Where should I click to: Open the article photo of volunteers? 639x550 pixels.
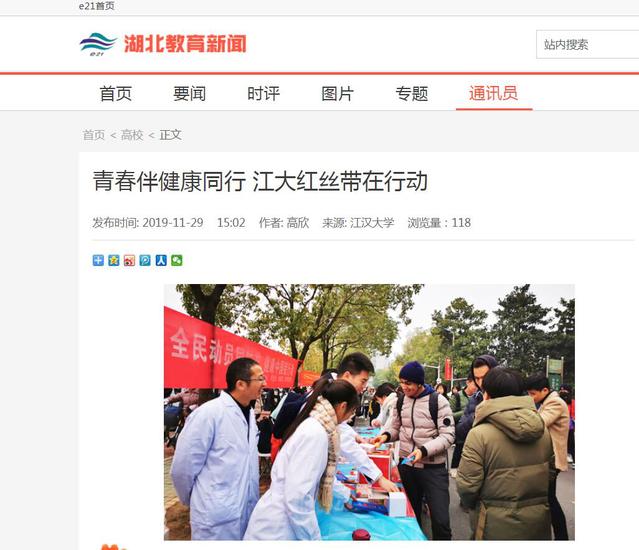[x=369, y=412]
